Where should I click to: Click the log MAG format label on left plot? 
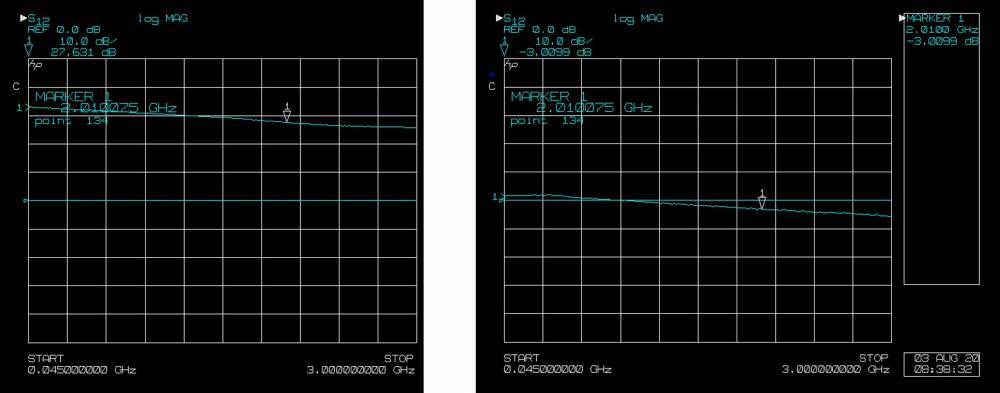coord(163,19)
